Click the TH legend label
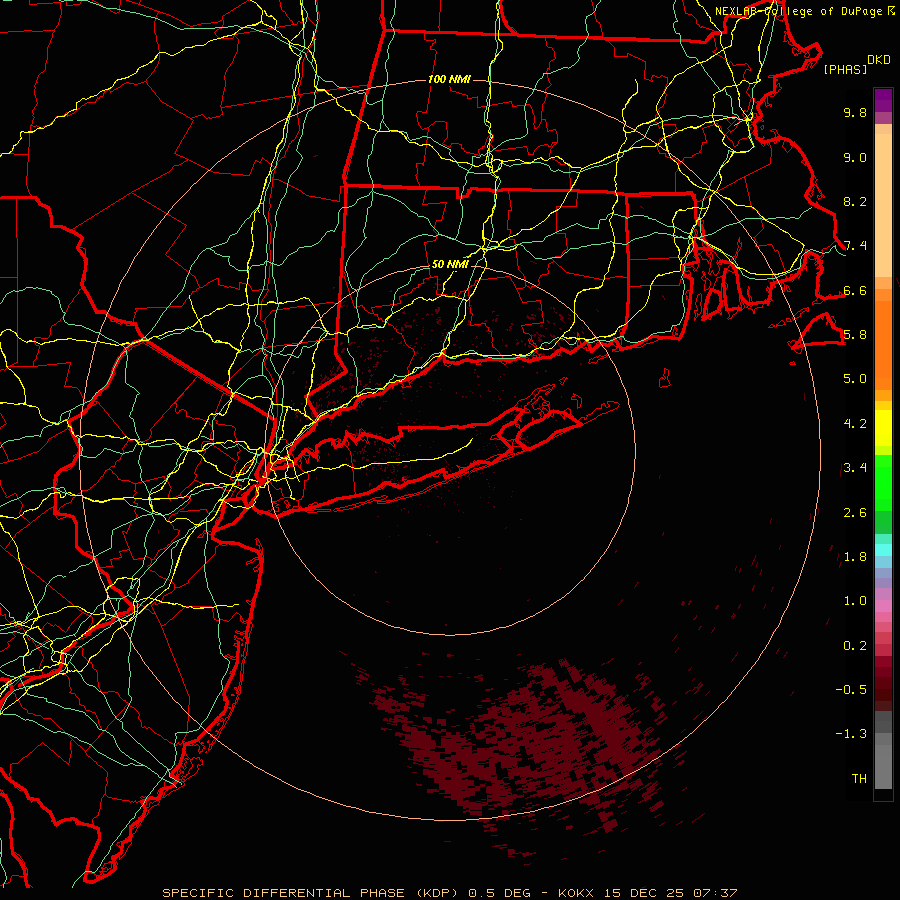The height and width of the screenshot is (900, 900). click(x=859, y=779)
